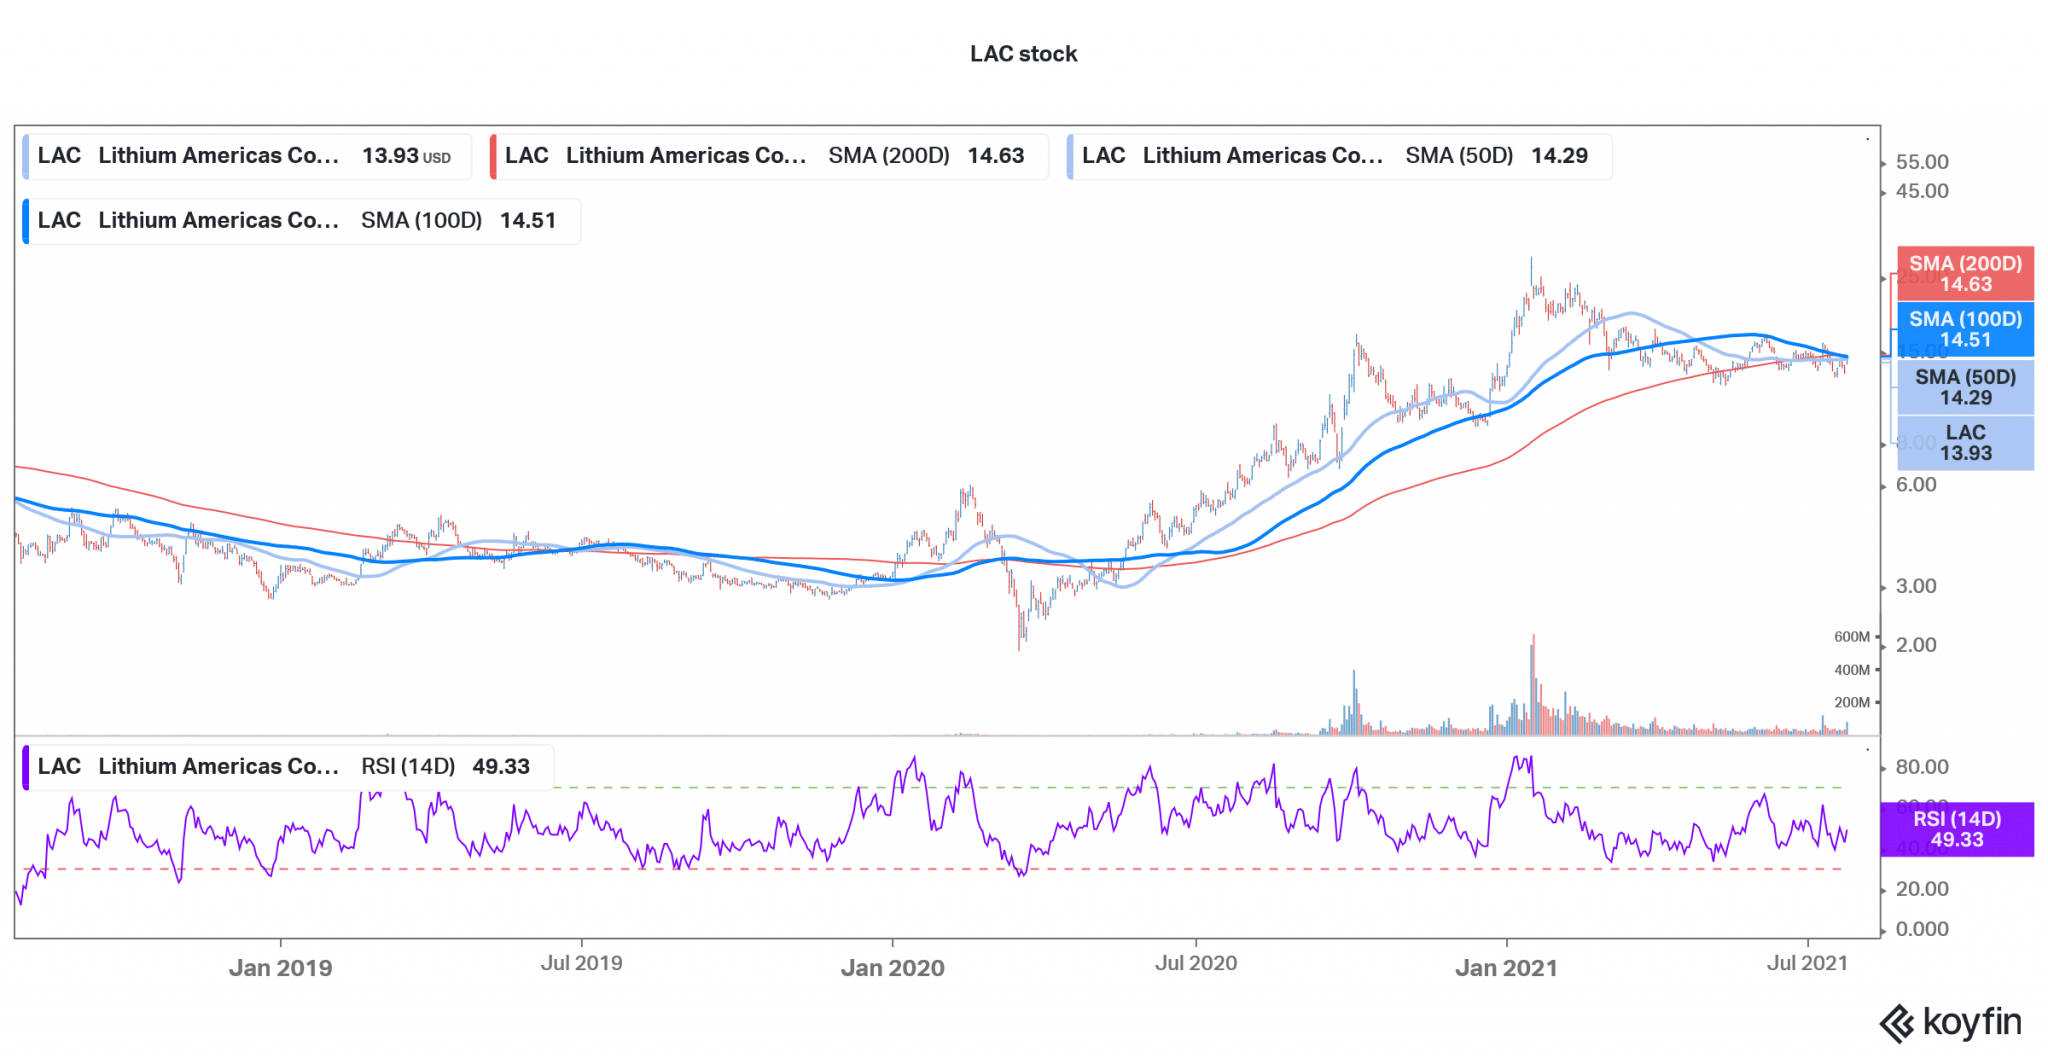The image size is (2048, 1058).
Task: Click the Jul 2019 time axis label
Action: click(x=581, y=963)
